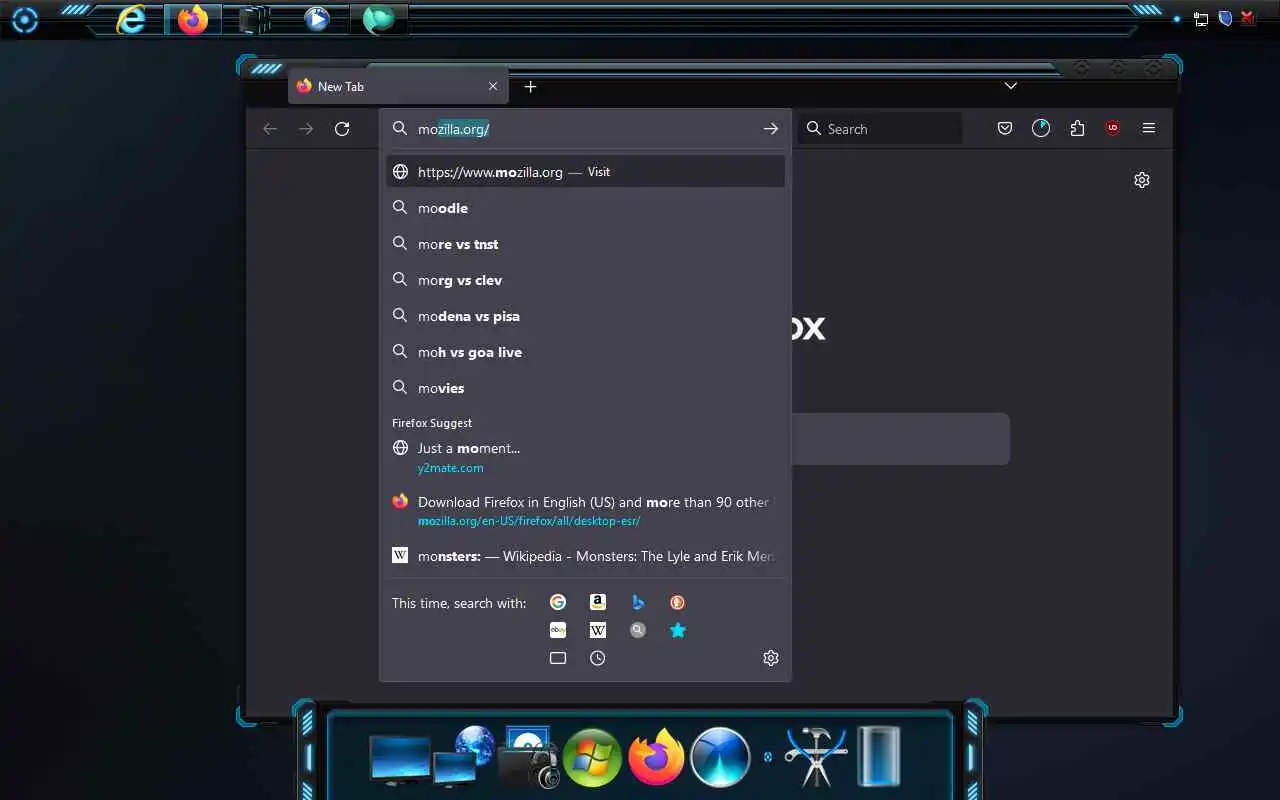Search open tabs using the tab icon

[558, 658]
